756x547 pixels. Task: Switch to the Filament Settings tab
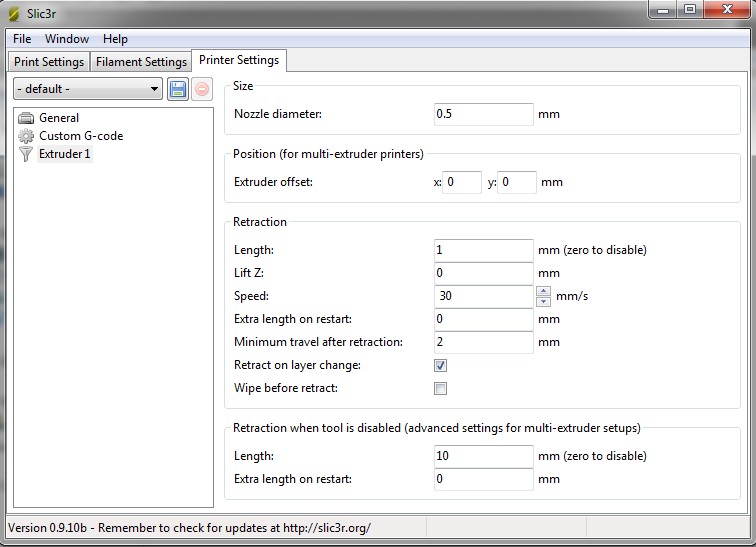(x=141, y=62)
